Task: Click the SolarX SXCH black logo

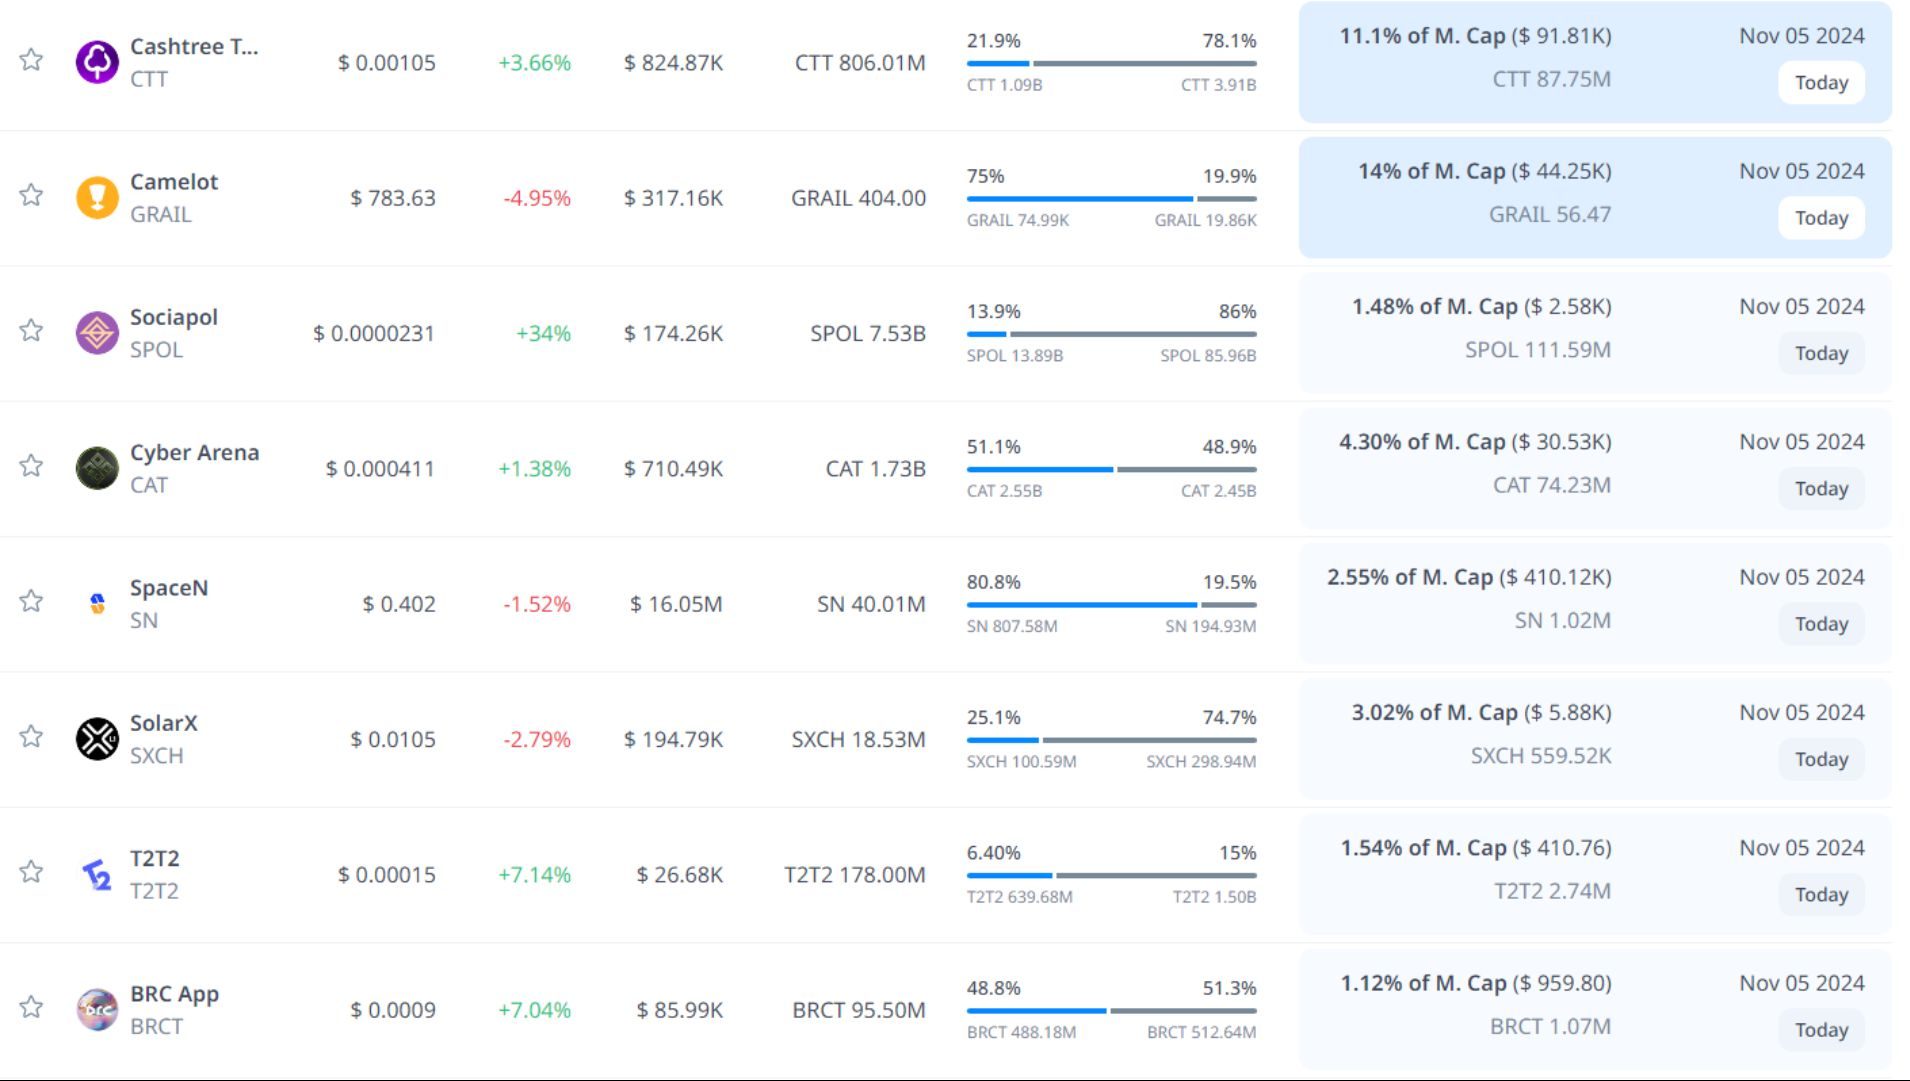Action: click(97, 739)
